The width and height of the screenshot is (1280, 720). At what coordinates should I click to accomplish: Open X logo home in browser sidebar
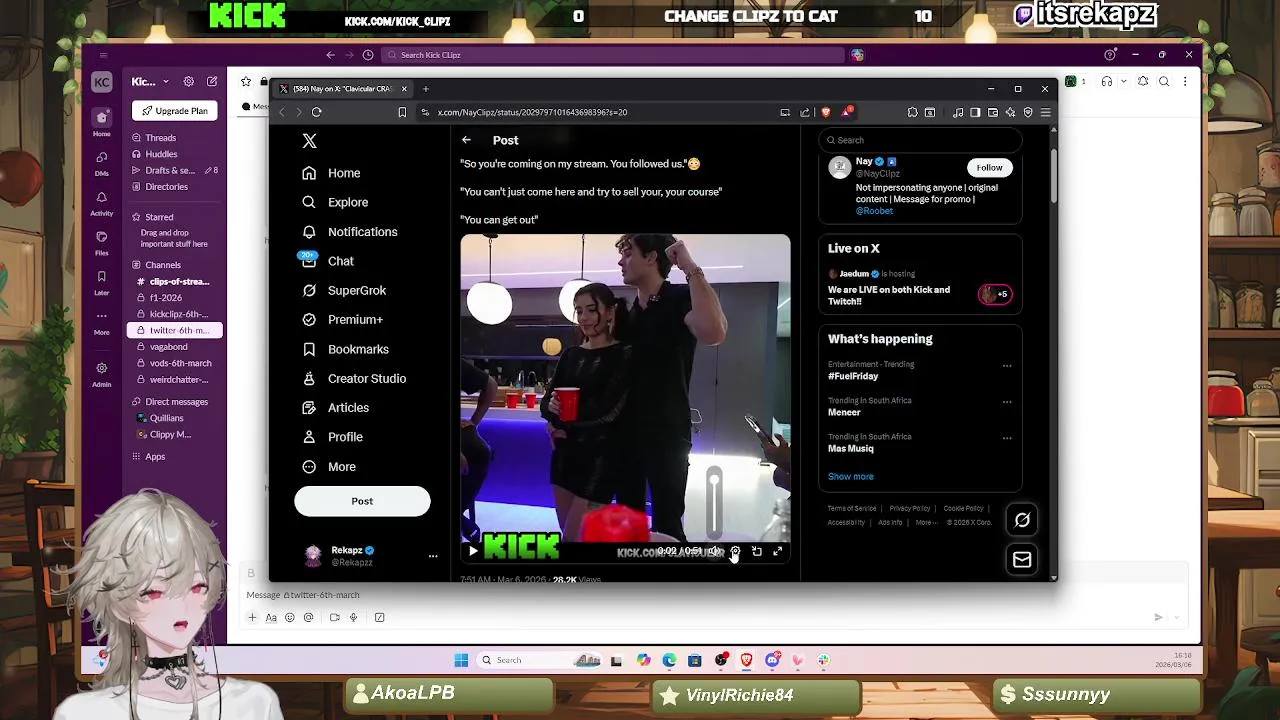point(309,141)
